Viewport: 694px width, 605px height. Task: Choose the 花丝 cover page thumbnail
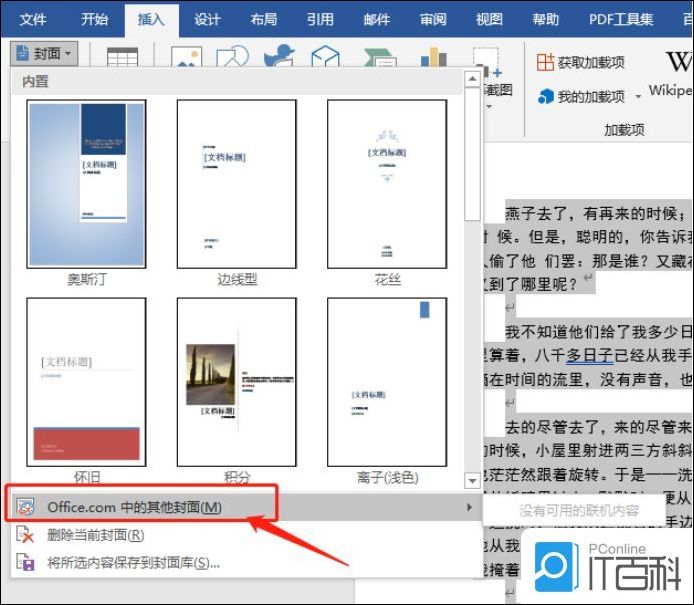coord(387,184)
